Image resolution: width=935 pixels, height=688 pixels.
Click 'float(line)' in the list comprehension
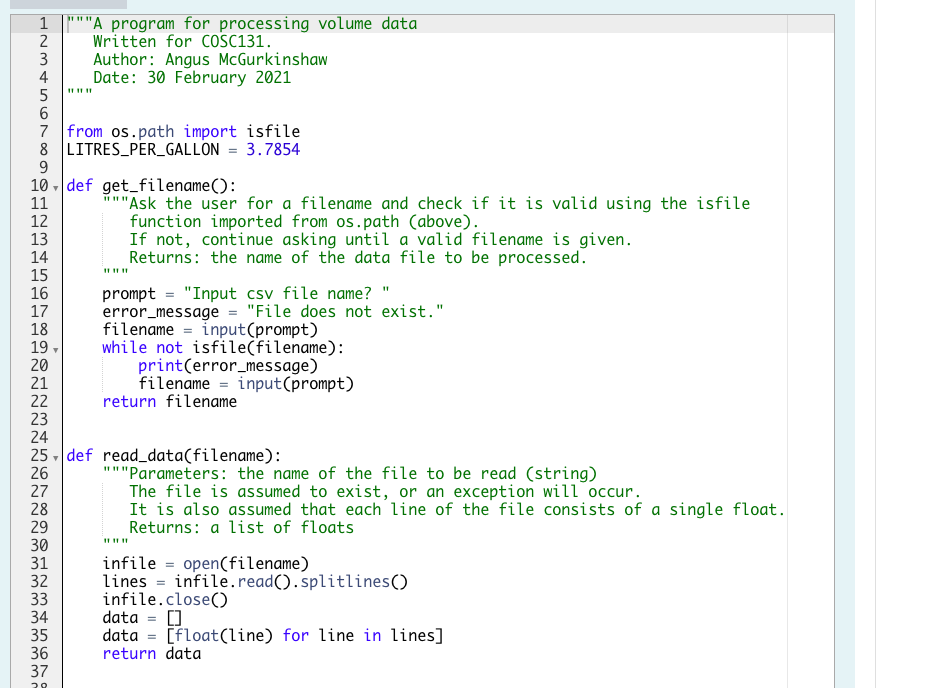coord(224,636)
